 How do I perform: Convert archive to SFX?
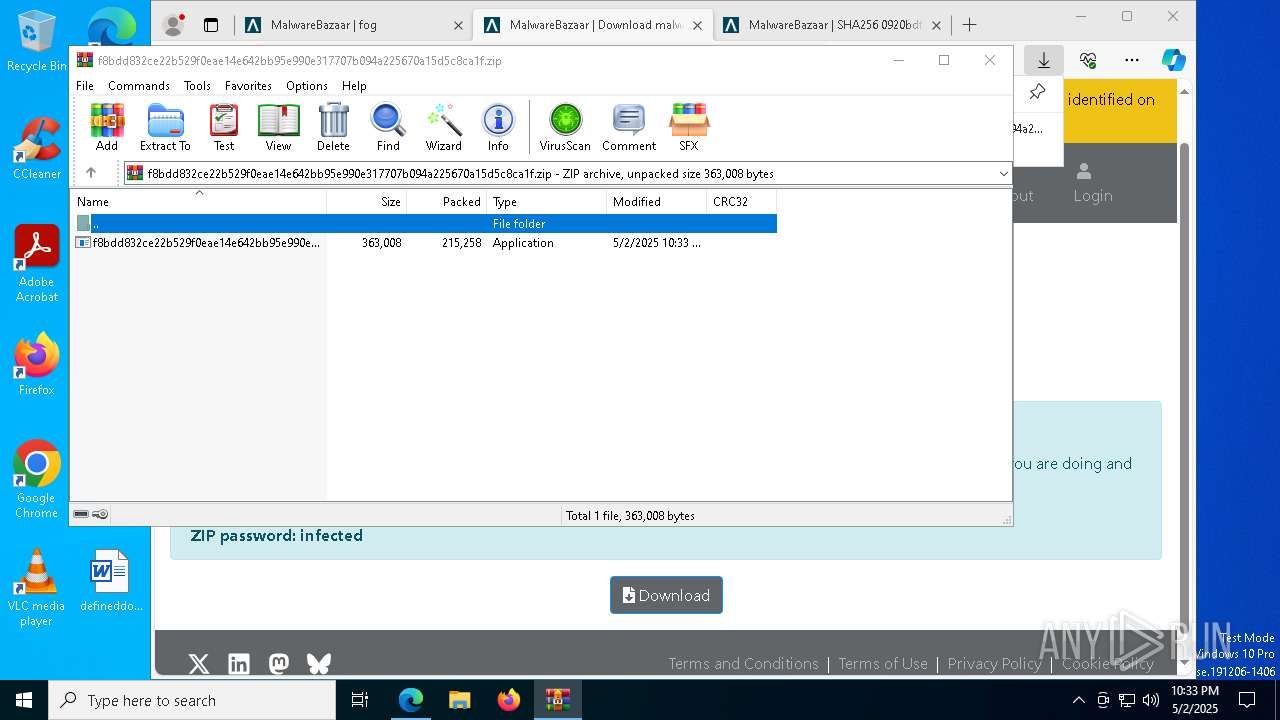coord(689,127)
